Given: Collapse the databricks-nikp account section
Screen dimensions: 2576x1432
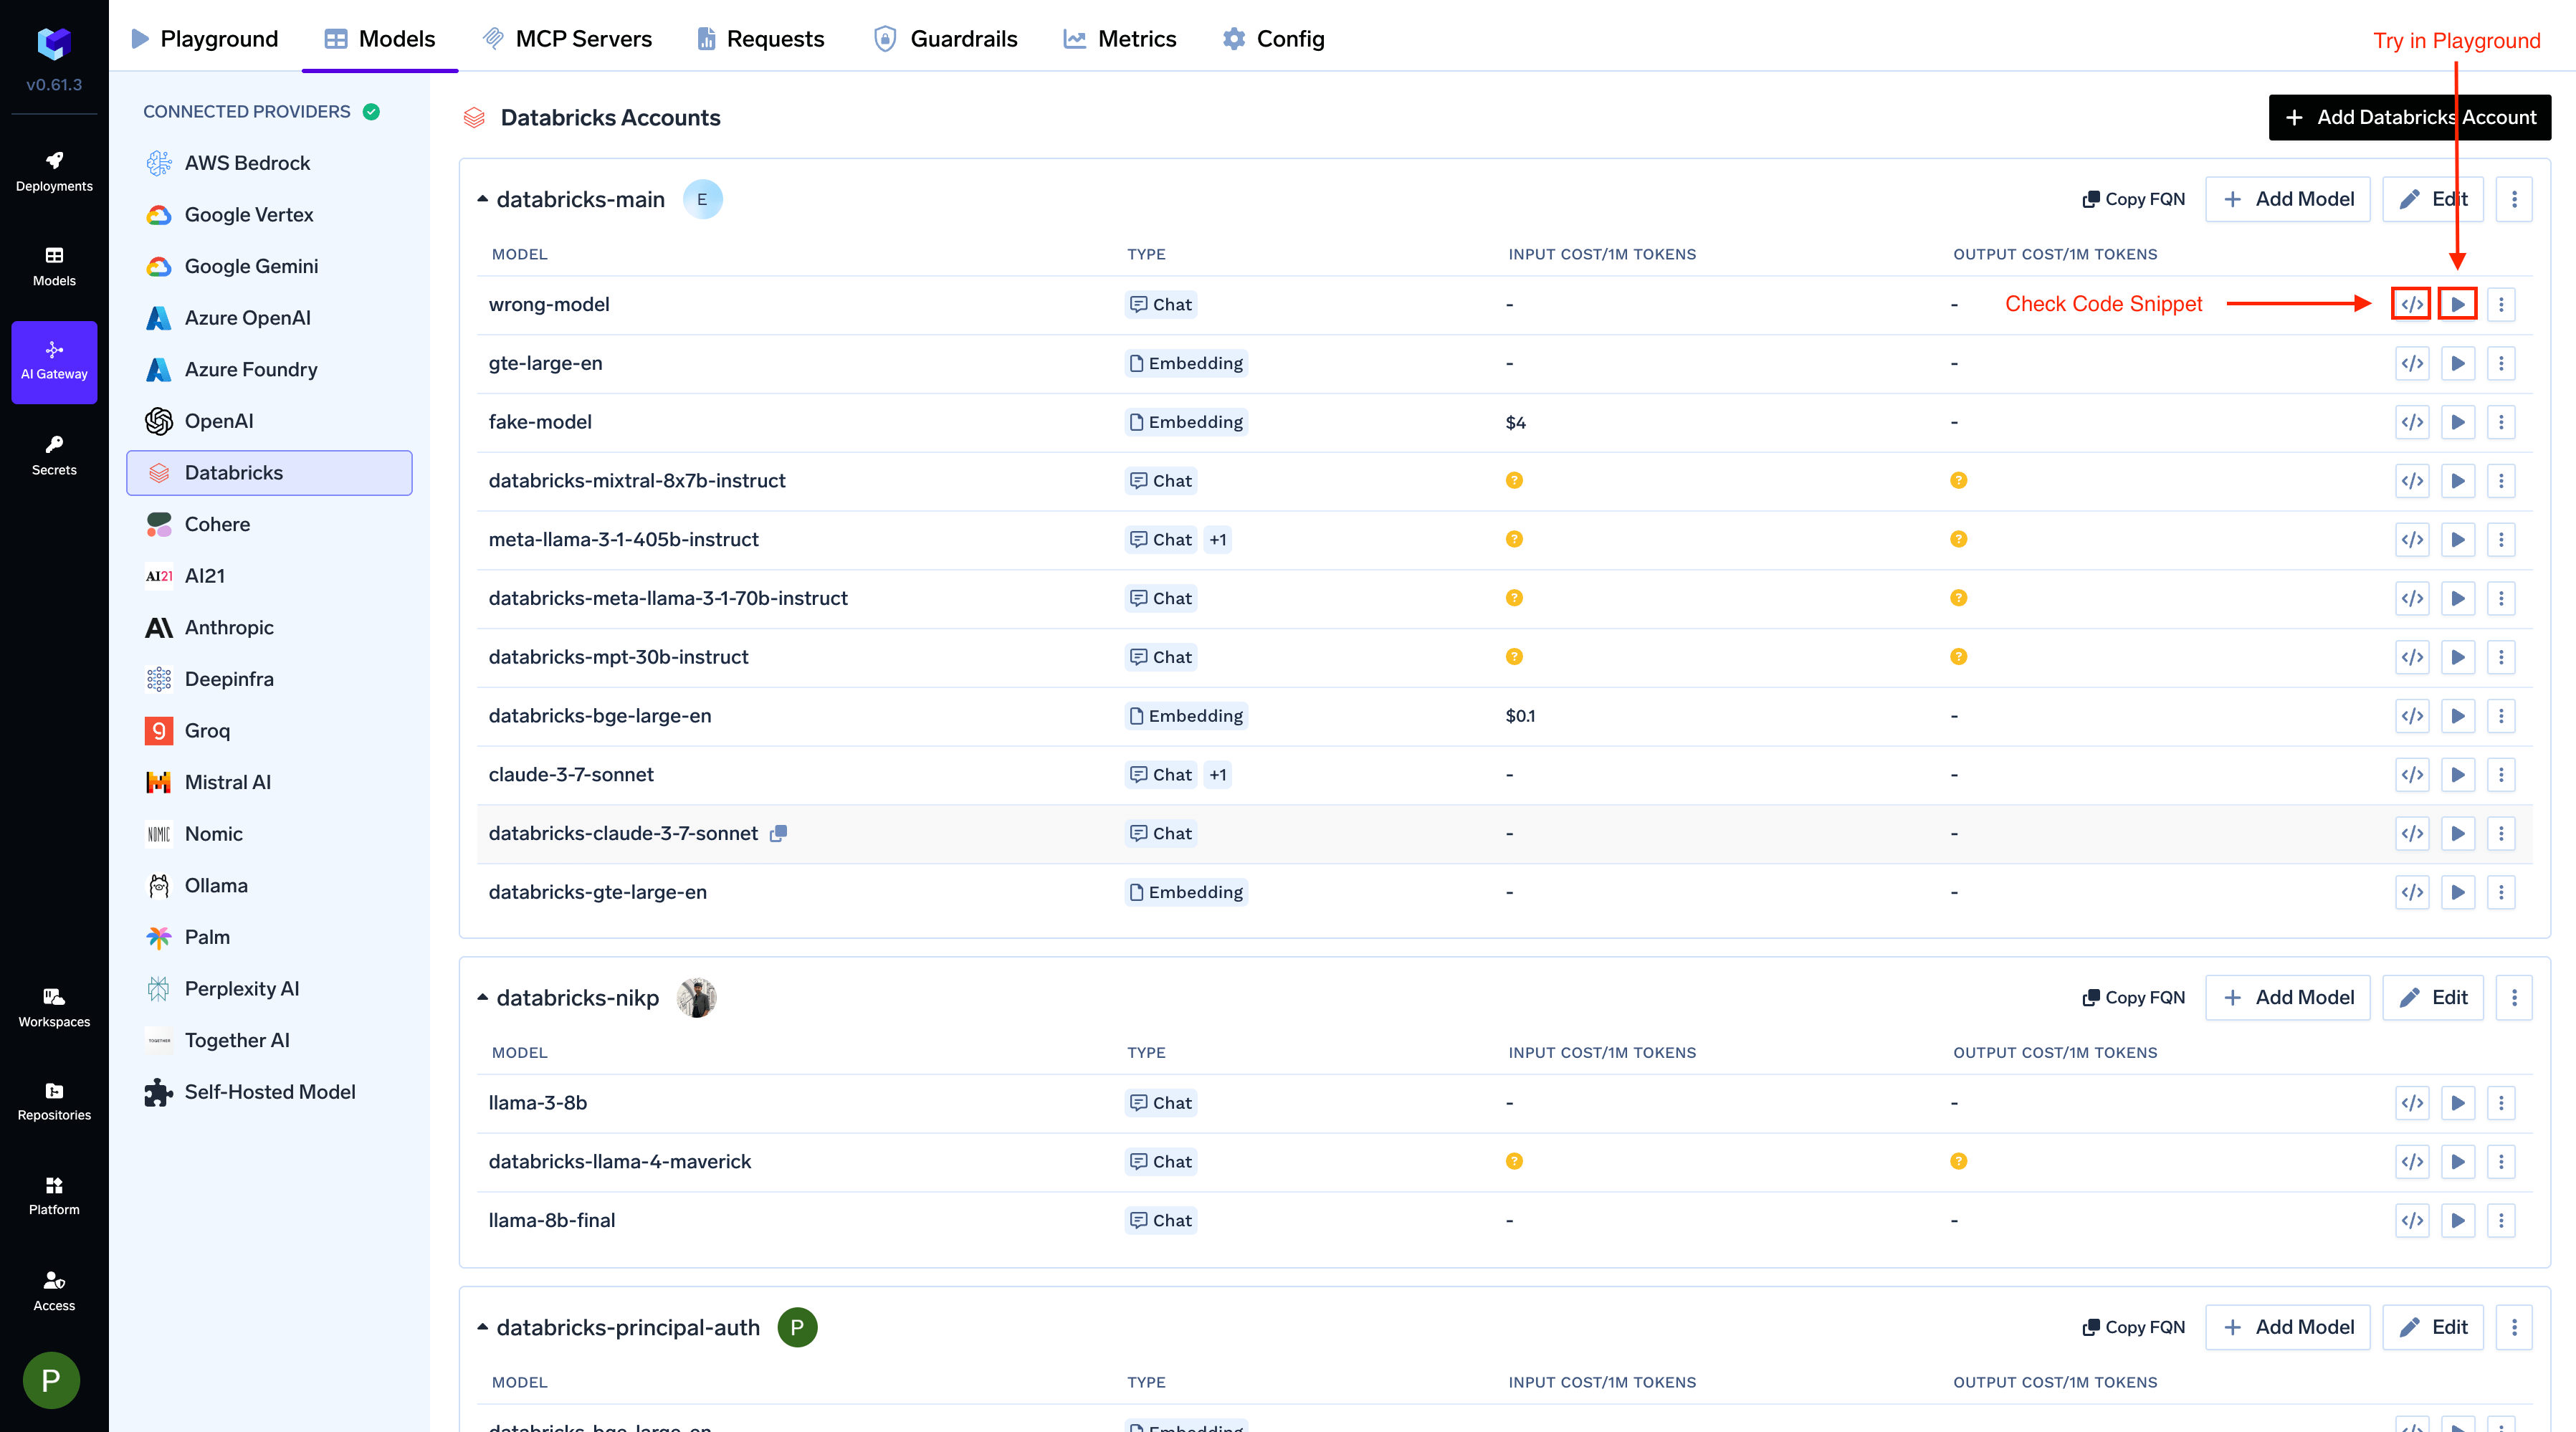Looking at the screenshot, I should (482, 998).
